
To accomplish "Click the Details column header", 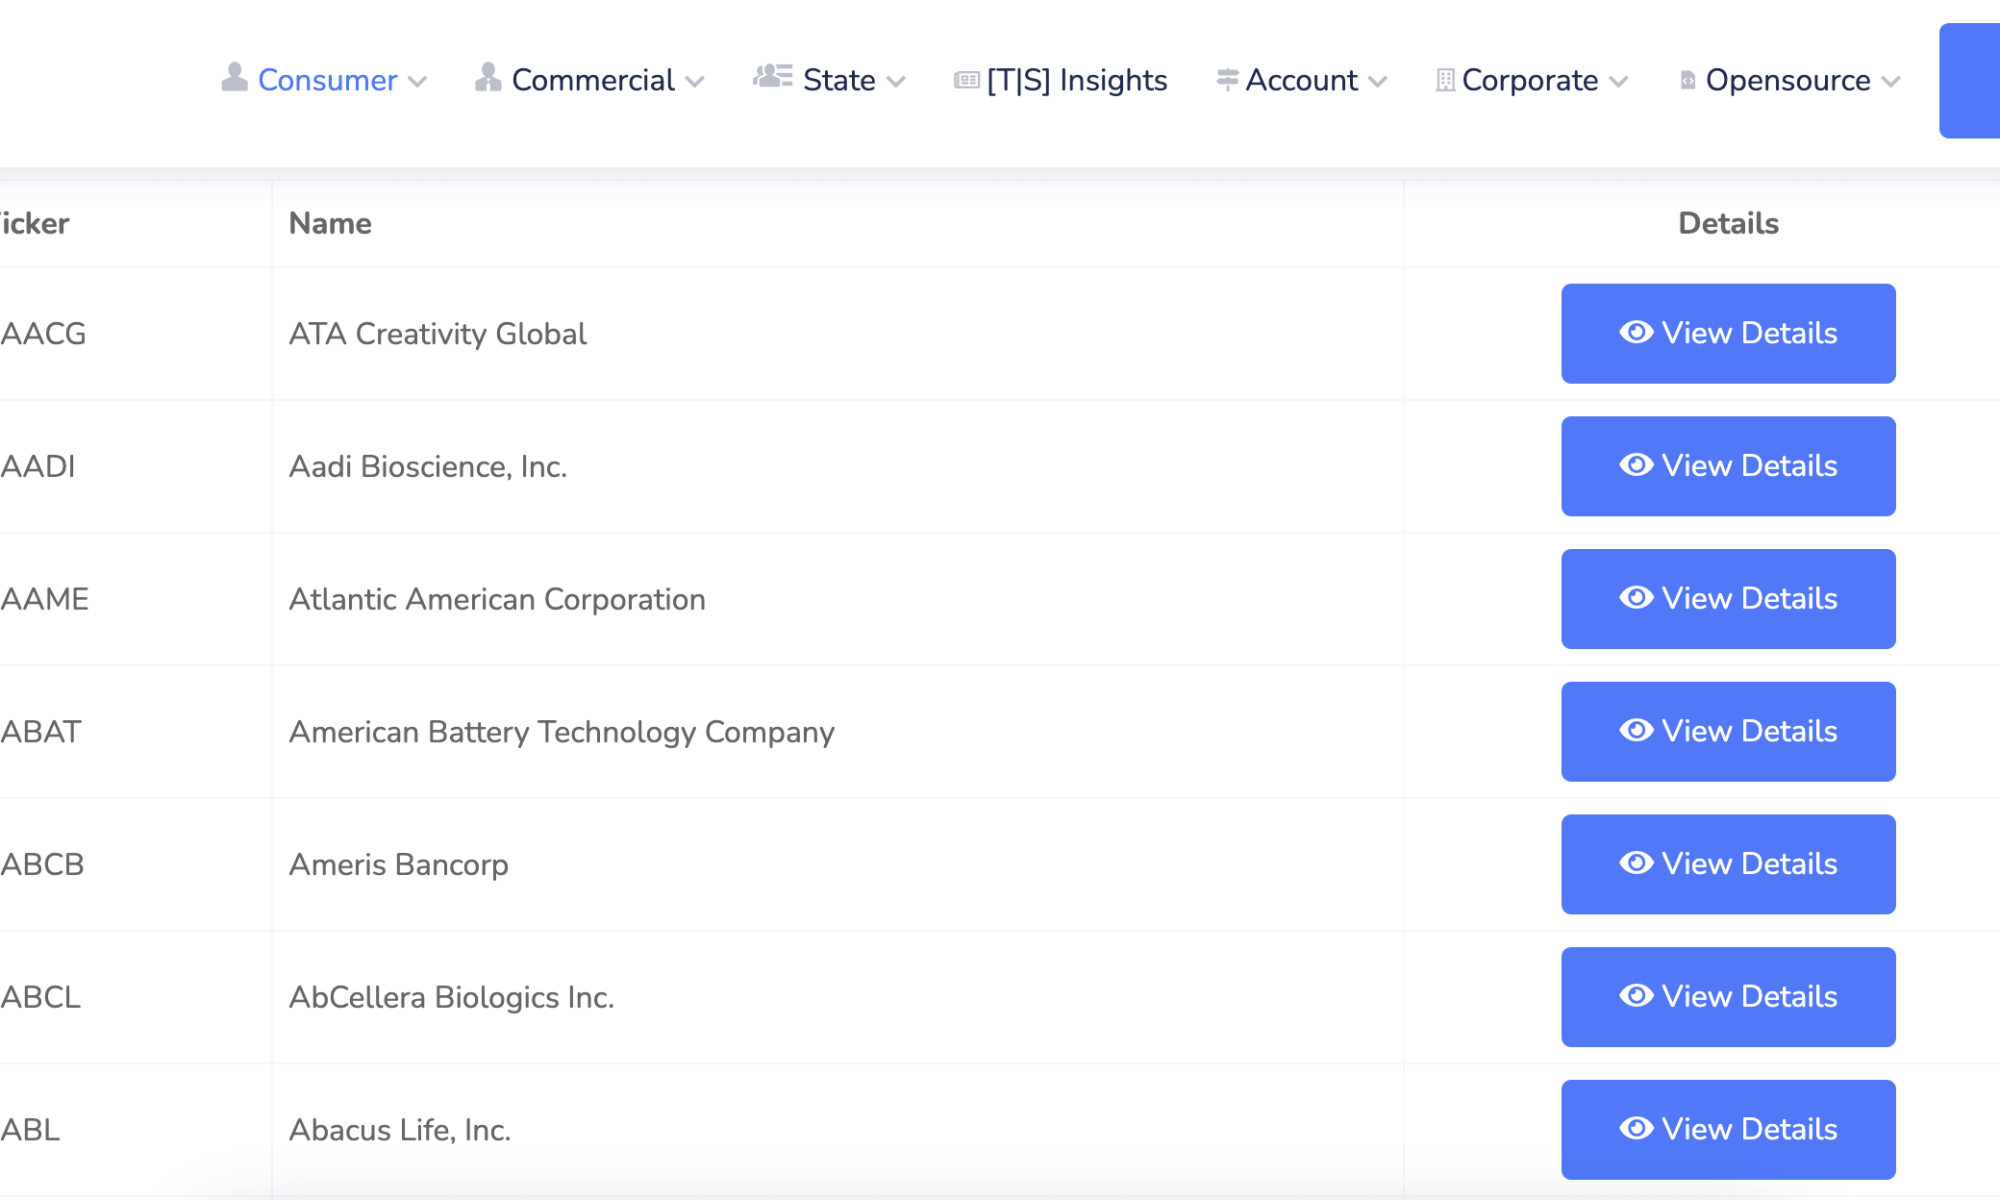I will (x=1728, y=223).
